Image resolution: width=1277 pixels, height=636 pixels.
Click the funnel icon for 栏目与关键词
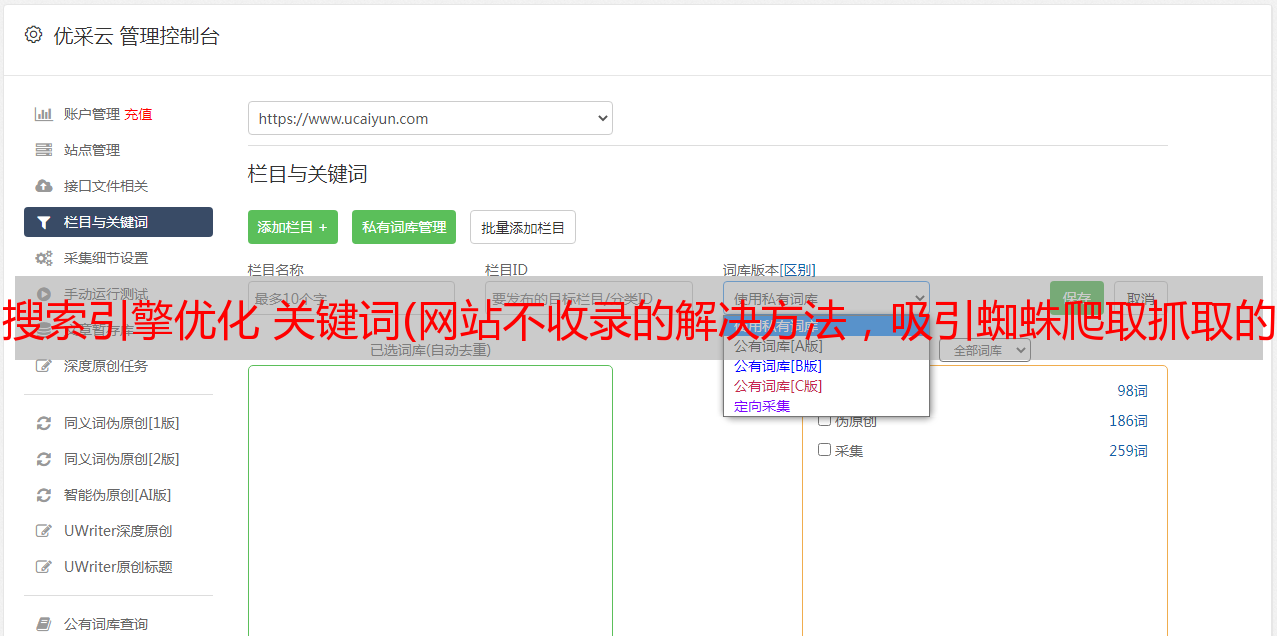(x=43, y=222)
